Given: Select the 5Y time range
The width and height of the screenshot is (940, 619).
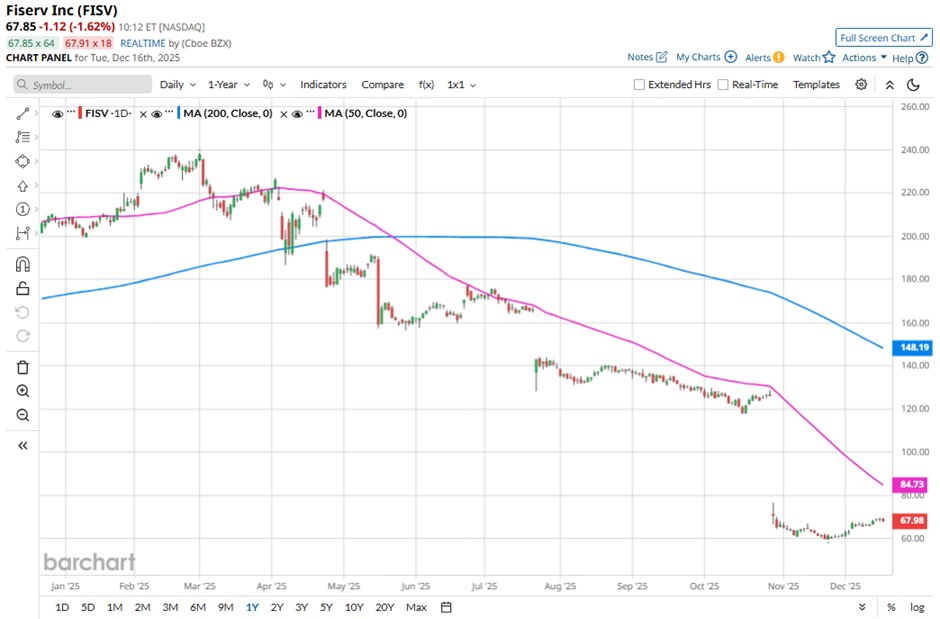Looking at the screenshot, I should (x=326, y=607).
